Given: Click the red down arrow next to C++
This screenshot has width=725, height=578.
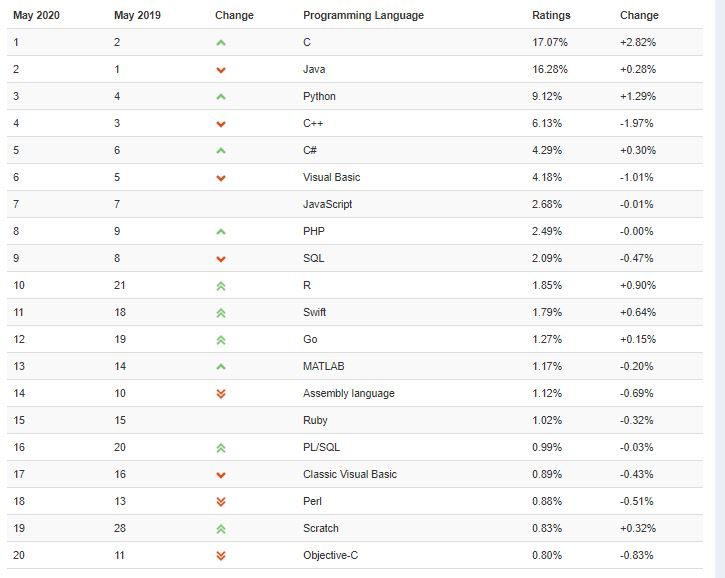Looking at the screenshot, I should (221, 124).
